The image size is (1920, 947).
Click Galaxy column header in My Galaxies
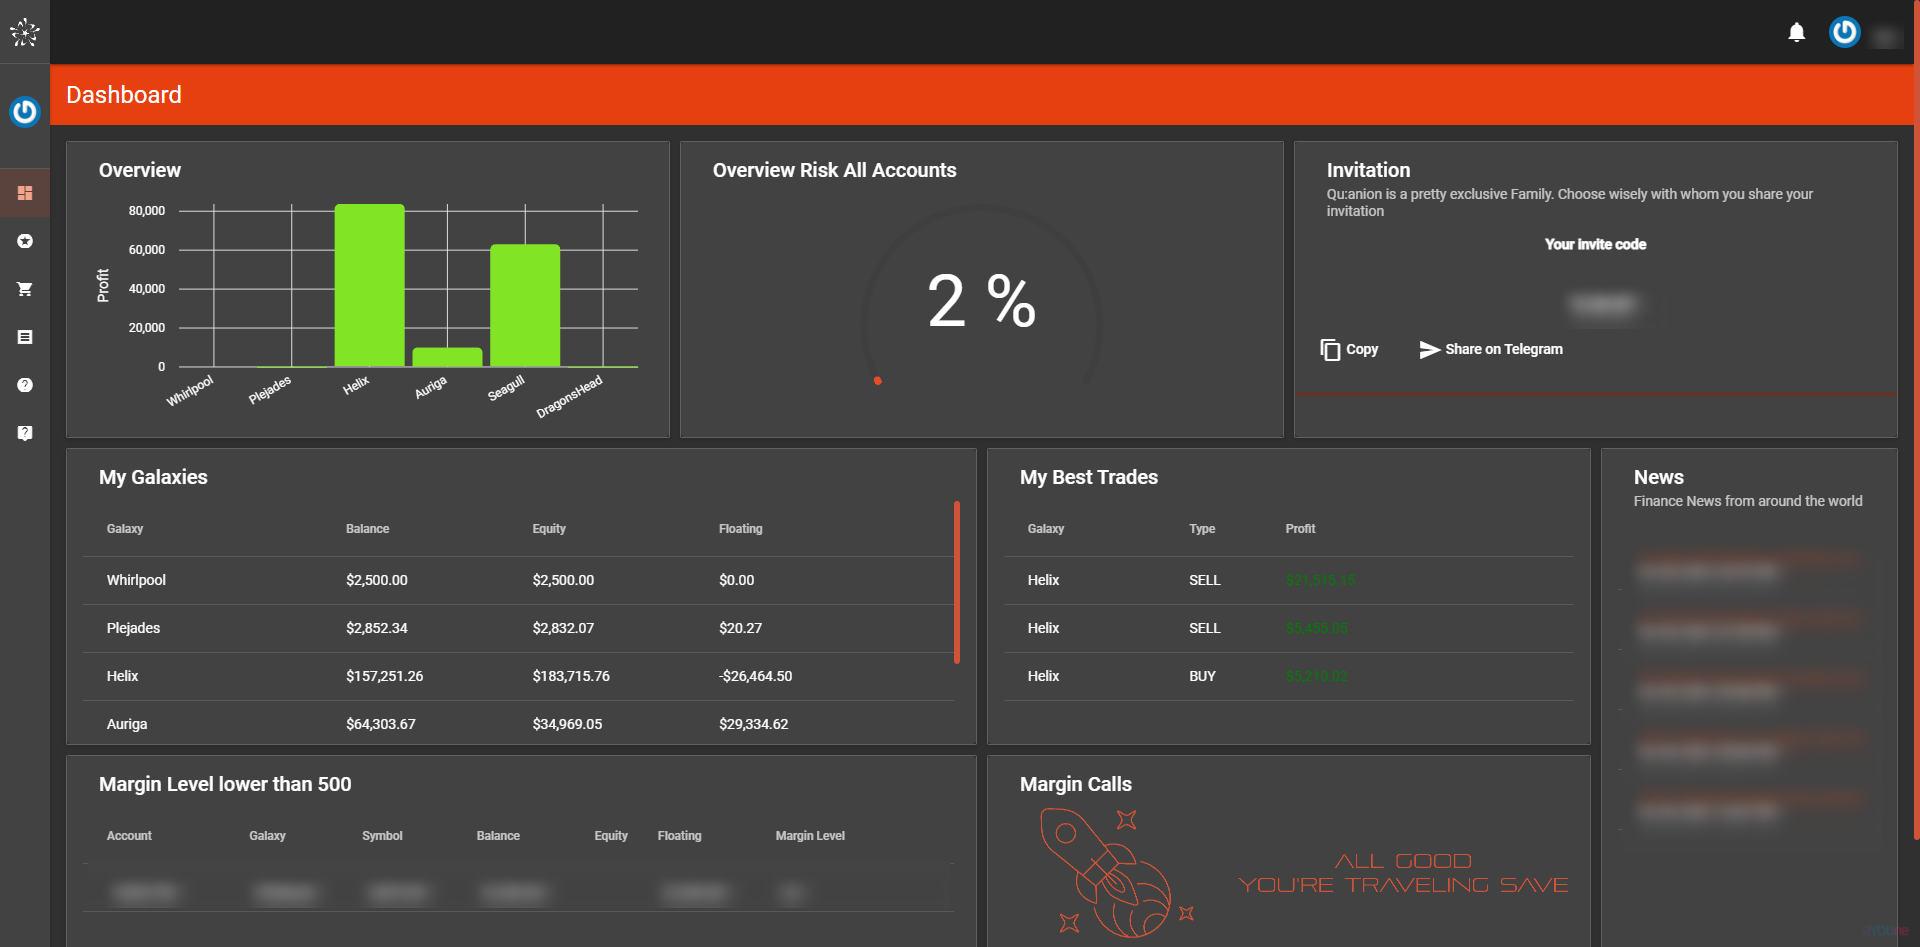tap(125, 529)
